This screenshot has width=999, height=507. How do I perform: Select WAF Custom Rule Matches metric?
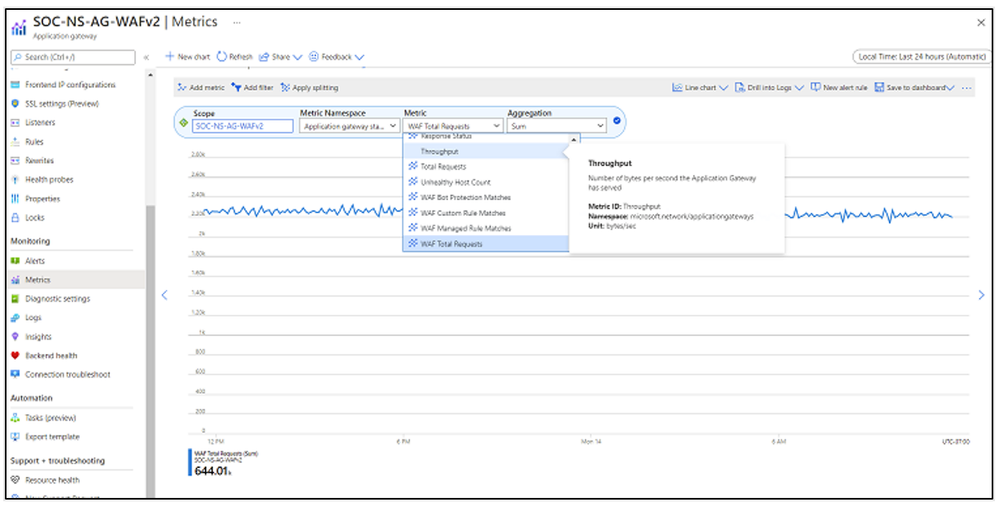tap(485, 213)
